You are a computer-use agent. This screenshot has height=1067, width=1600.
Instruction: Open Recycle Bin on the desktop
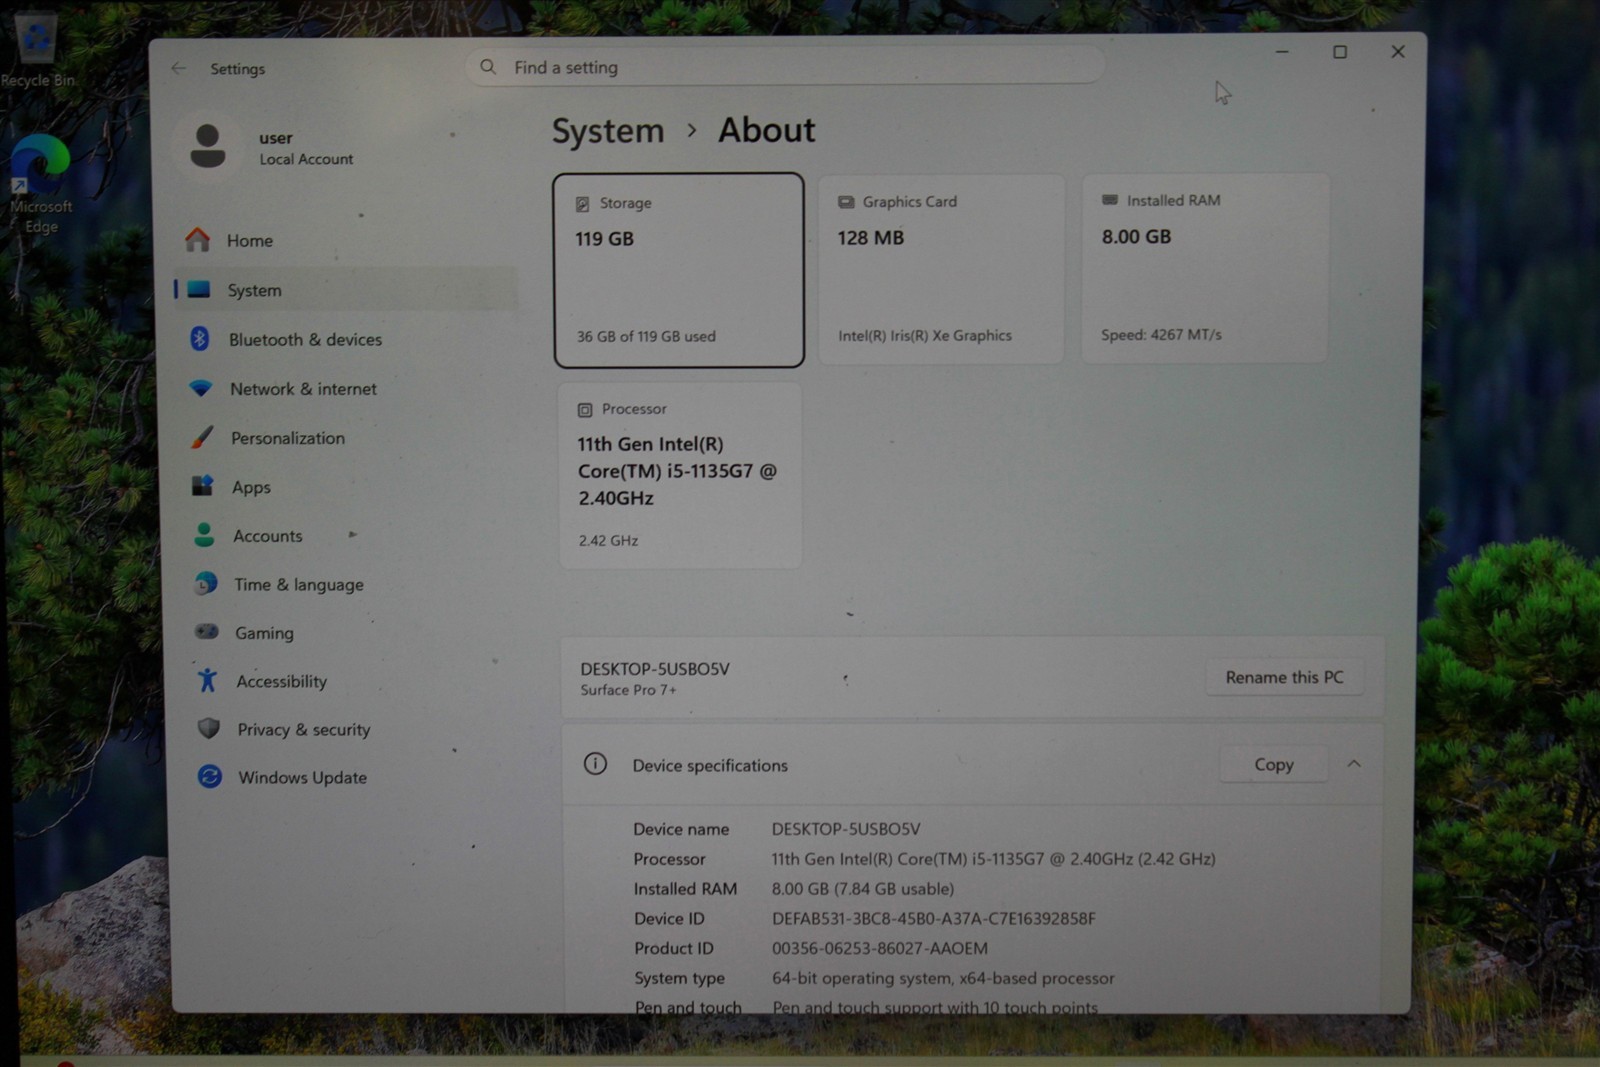pyautogui.click(x=38, y=48)
